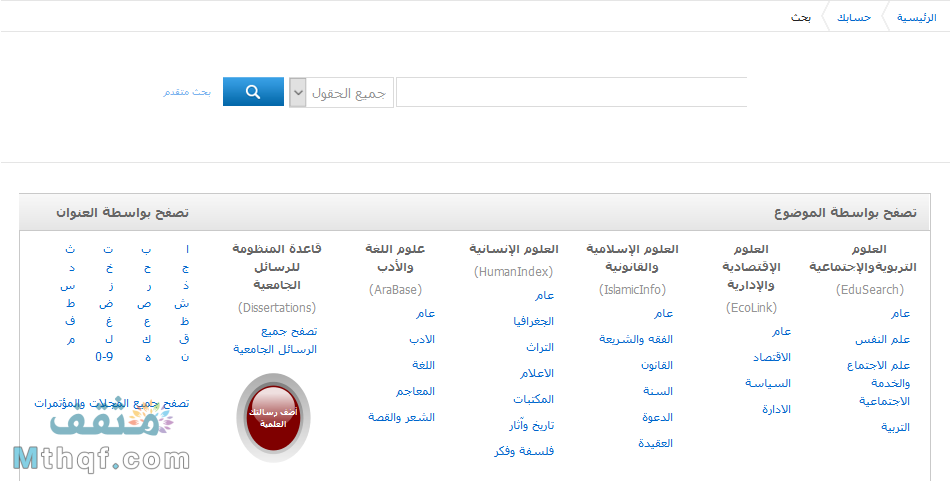
Task: Browse titles starting with letter ل
Action: coord(109,339)
